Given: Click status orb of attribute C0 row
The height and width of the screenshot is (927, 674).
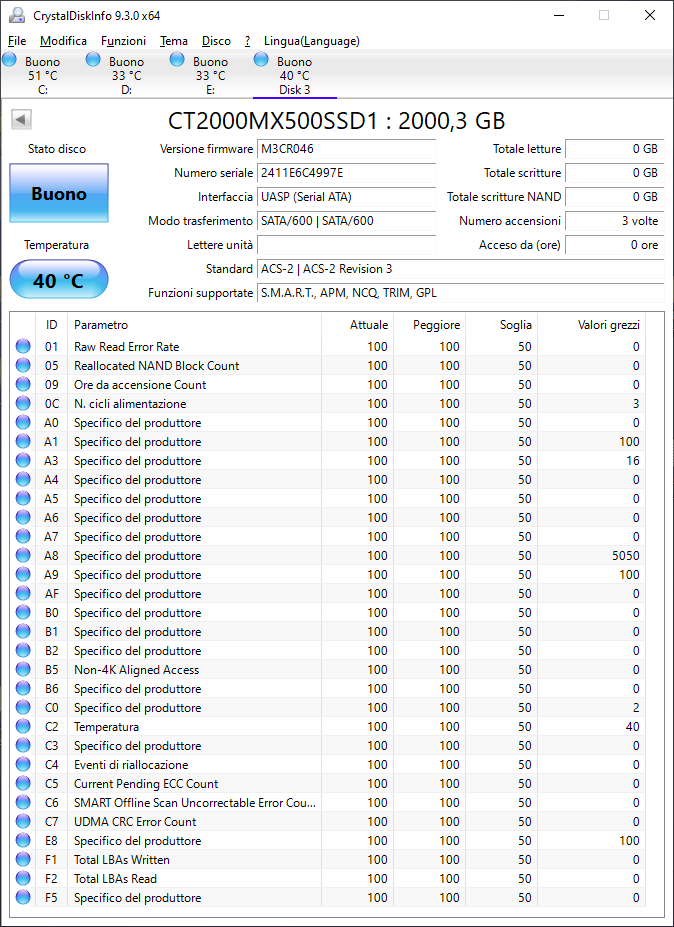Looking at the screenshot, I should 23,708.
